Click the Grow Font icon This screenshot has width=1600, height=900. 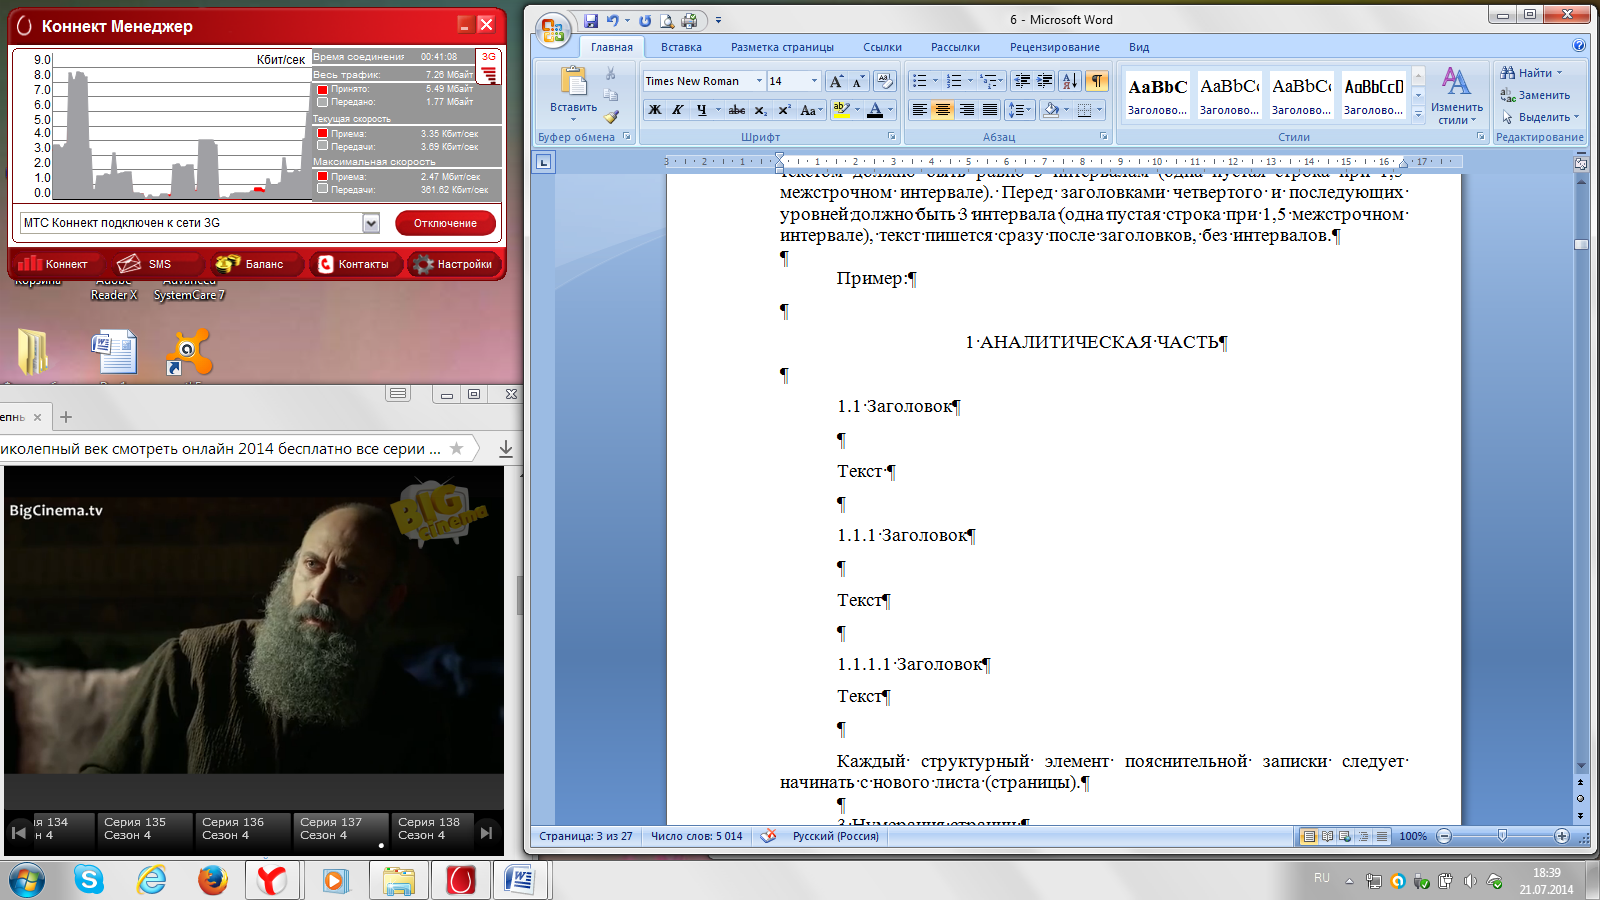(x=836, y=81)
